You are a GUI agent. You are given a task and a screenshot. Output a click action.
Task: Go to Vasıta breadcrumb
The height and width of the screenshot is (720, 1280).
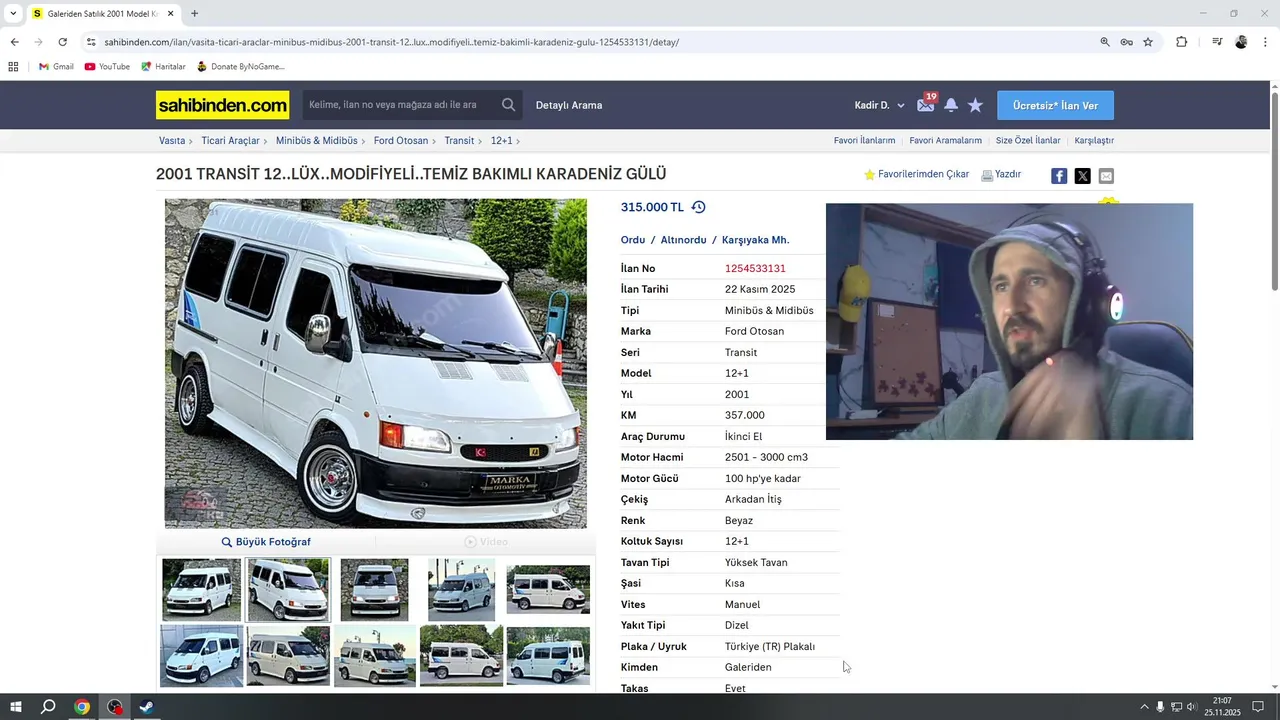click(x=172, y=141)
